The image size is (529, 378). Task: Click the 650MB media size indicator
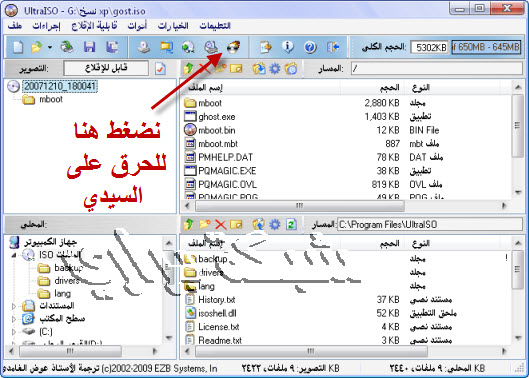[x=486, y=47]
